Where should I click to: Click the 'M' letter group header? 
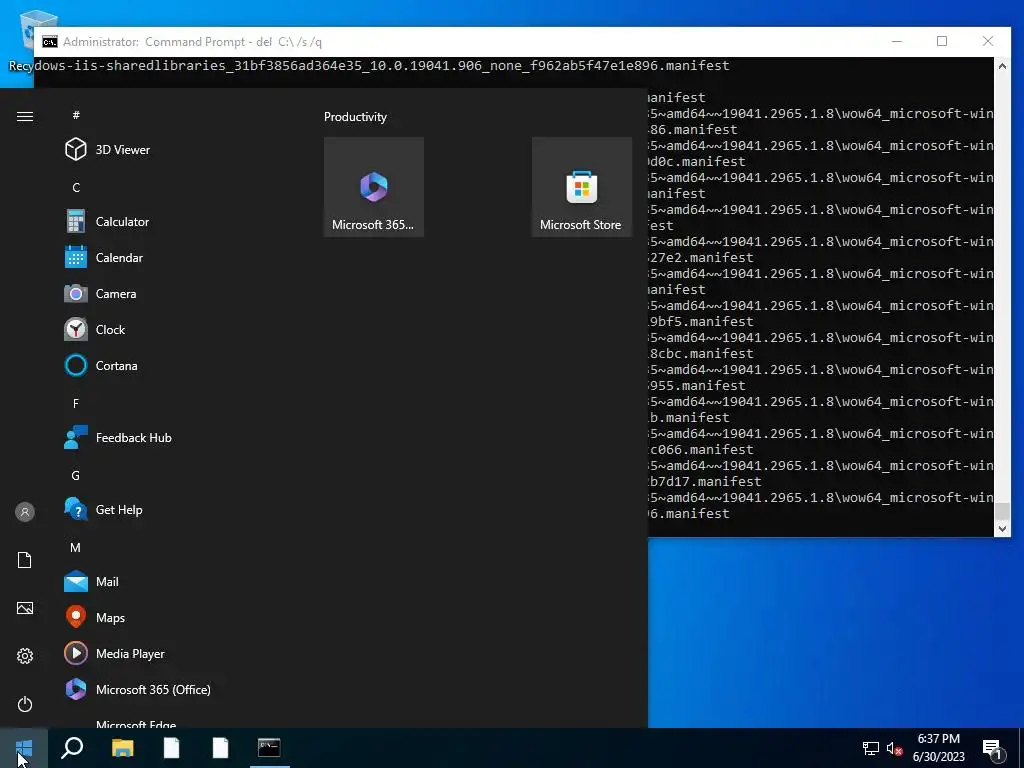[76, 547]
